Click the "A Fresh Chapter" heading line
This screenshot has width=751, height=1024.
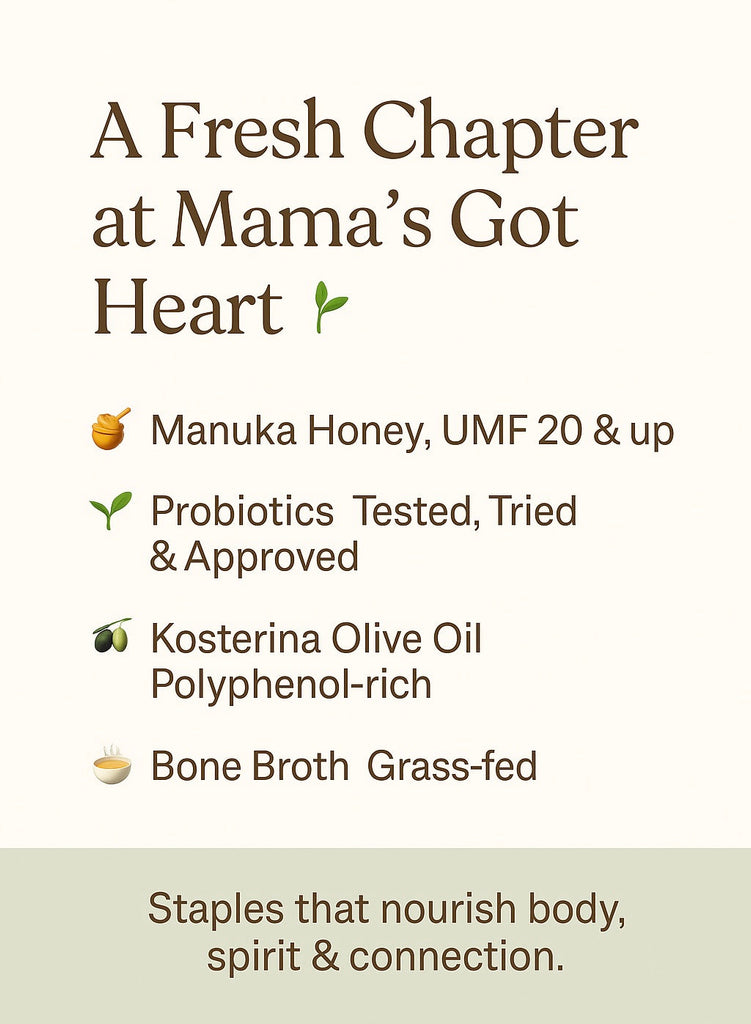364,137
